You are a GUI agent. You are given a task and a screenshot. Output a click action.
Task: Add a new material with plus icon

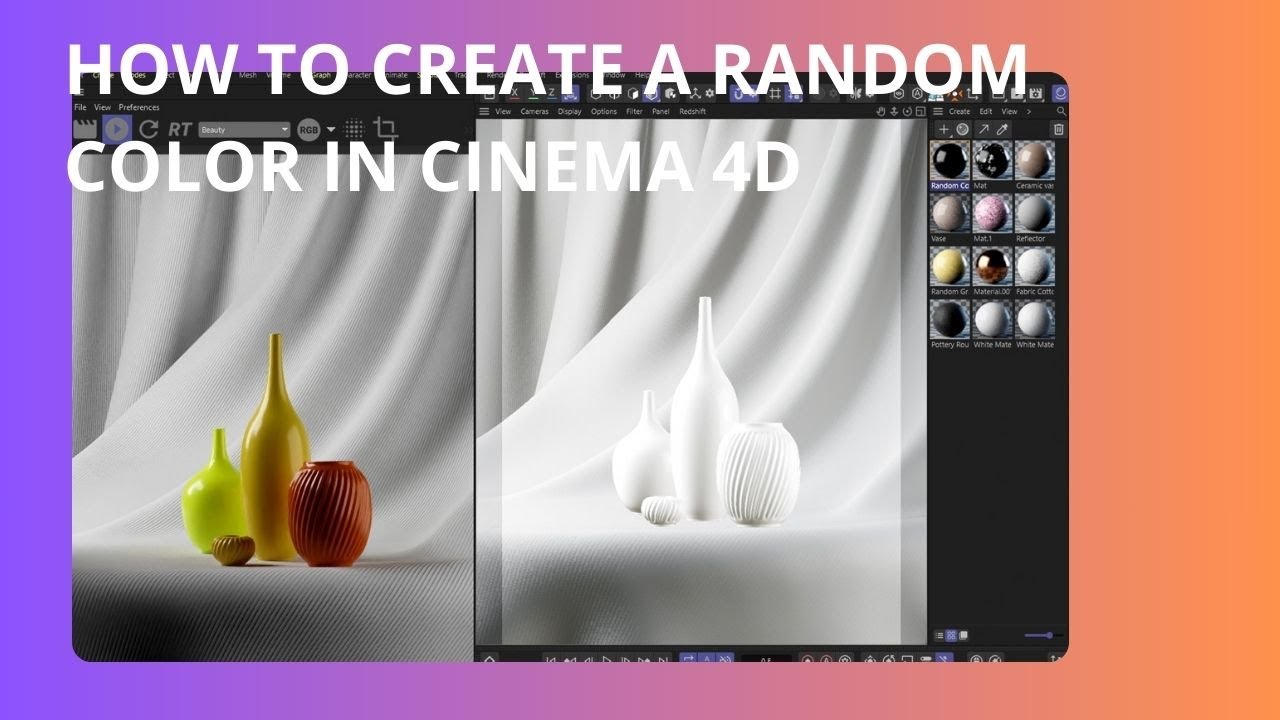[x=944, y=129]
